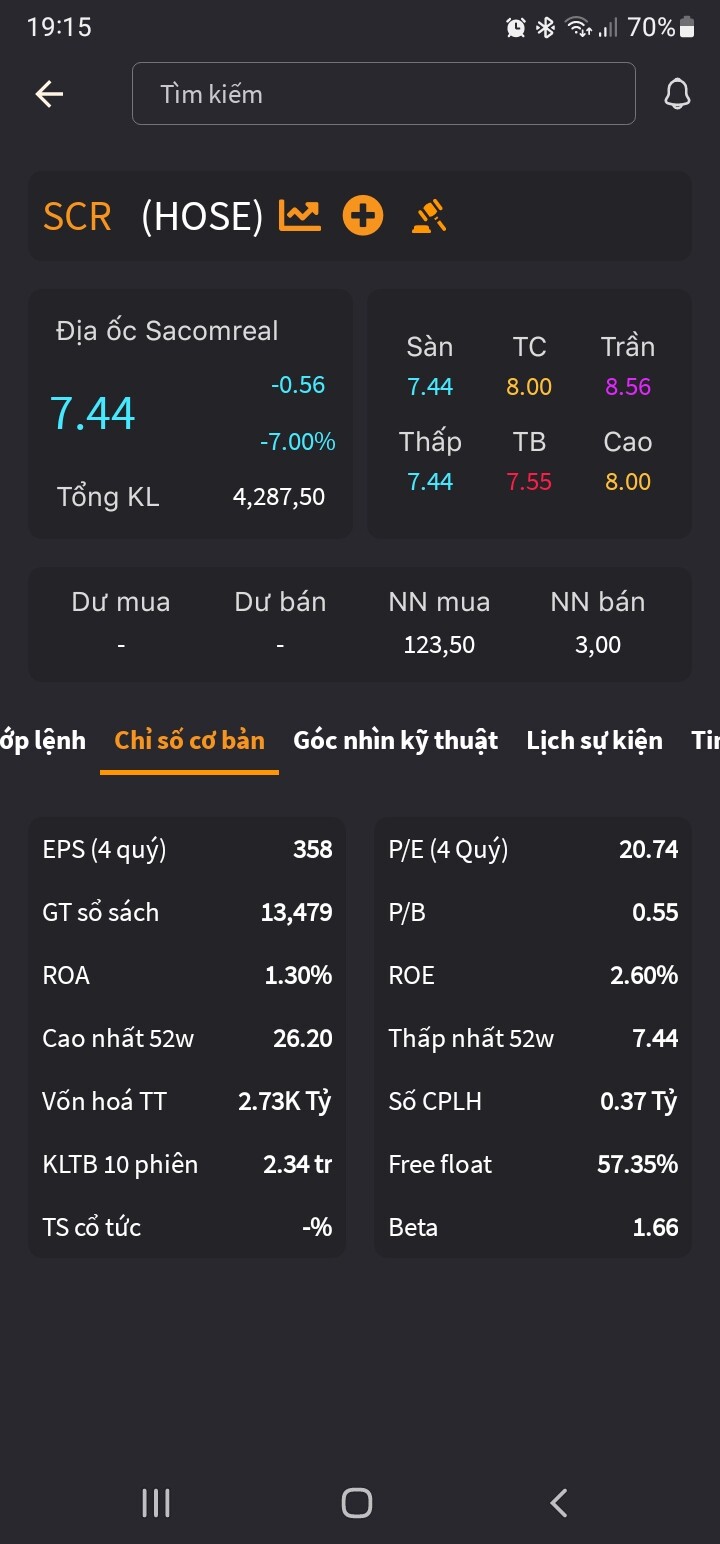Select the Lịch sự kiện tab

tap(594, 741)
